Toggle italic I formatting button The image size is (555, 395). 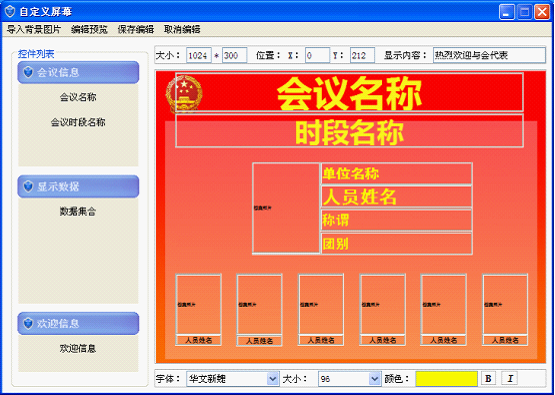click(510, 378)
